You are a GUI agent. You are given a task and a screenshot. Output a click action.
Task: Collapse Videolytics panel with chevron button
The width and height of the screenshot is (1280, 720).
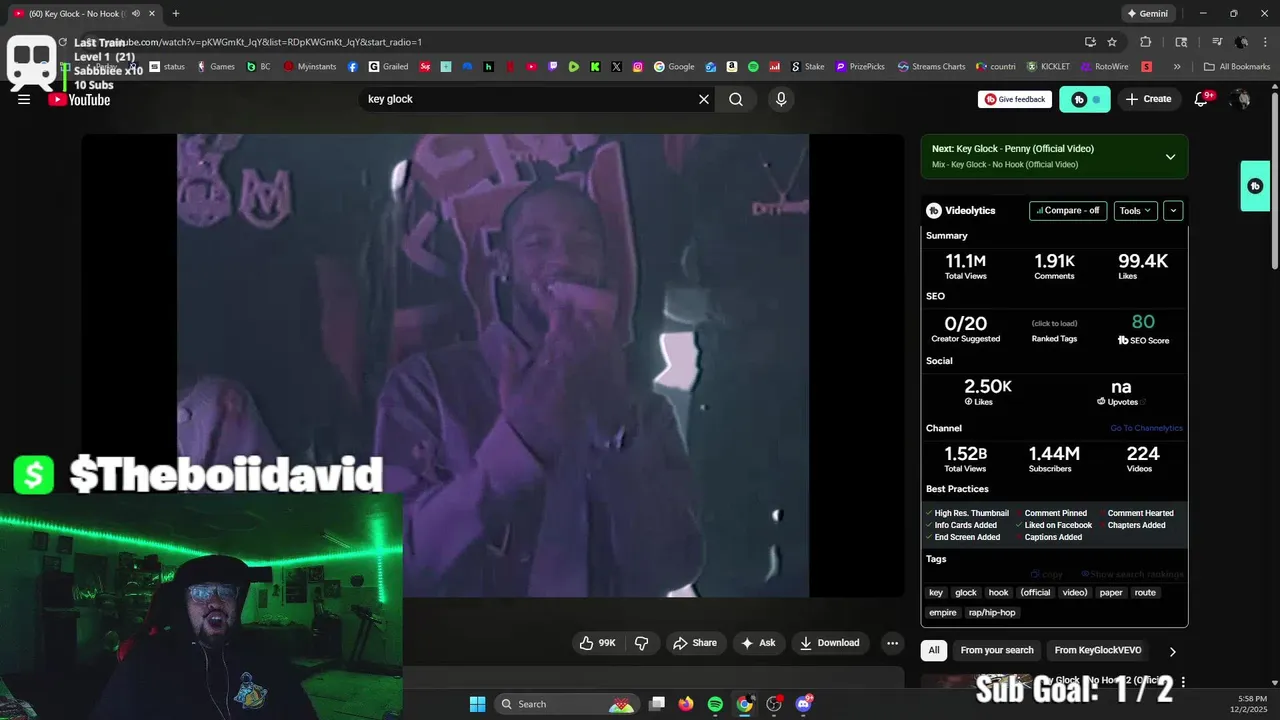click(x=1173, y=211)
